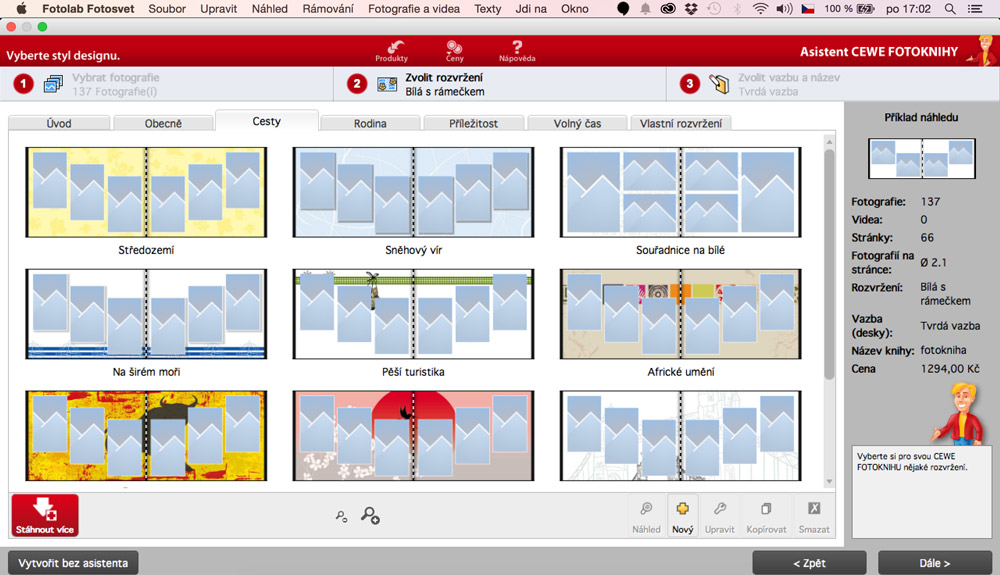Screen dimensions: 1000x575
Task: Click the smaller zoom-out magnifier icon
Action: [x=341, y=517]
